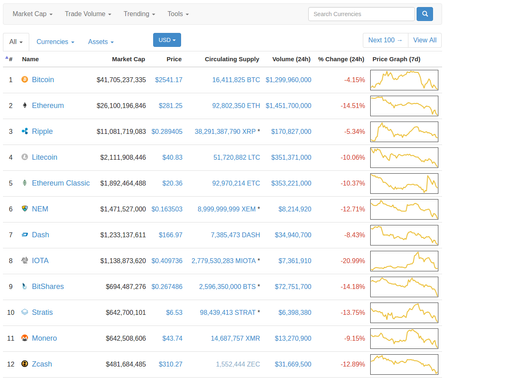Click Ethereum's 7d price graph
This screenshot has height=380, width=508.
(404, 106)
